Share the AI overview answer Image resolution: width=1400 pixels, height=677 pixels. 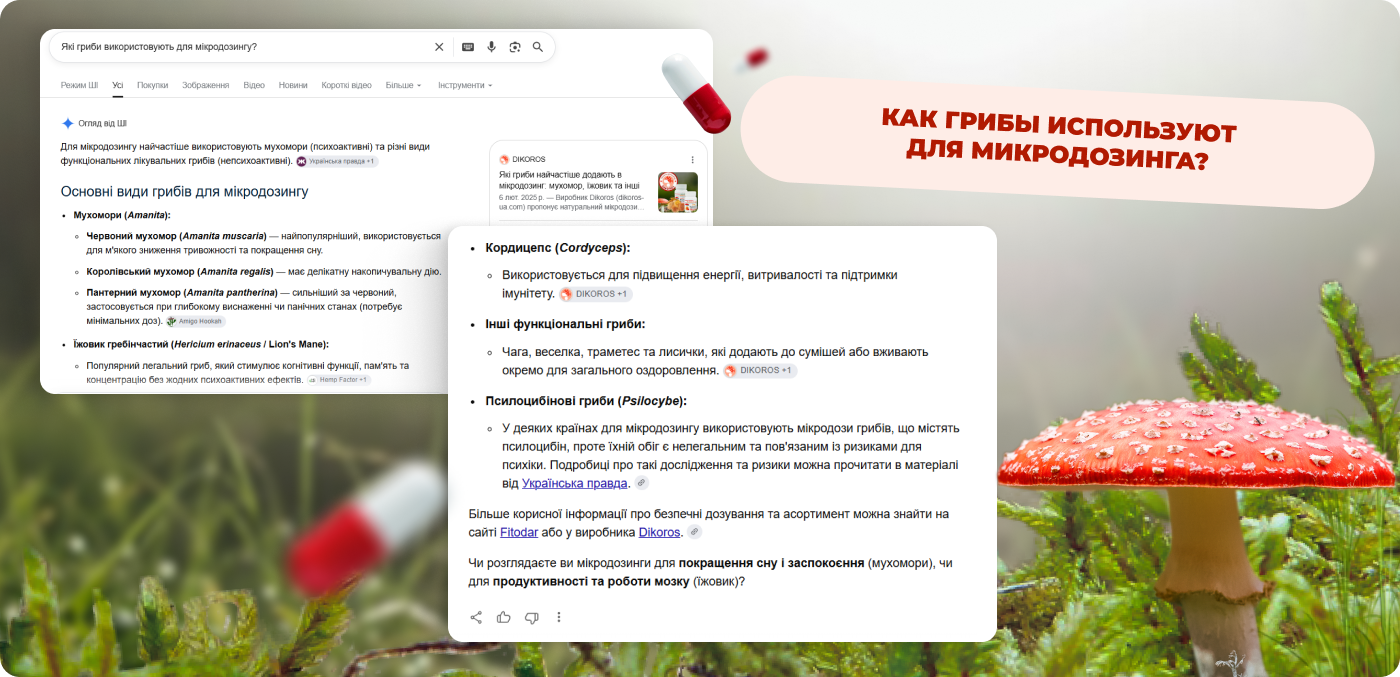[476, 617]
